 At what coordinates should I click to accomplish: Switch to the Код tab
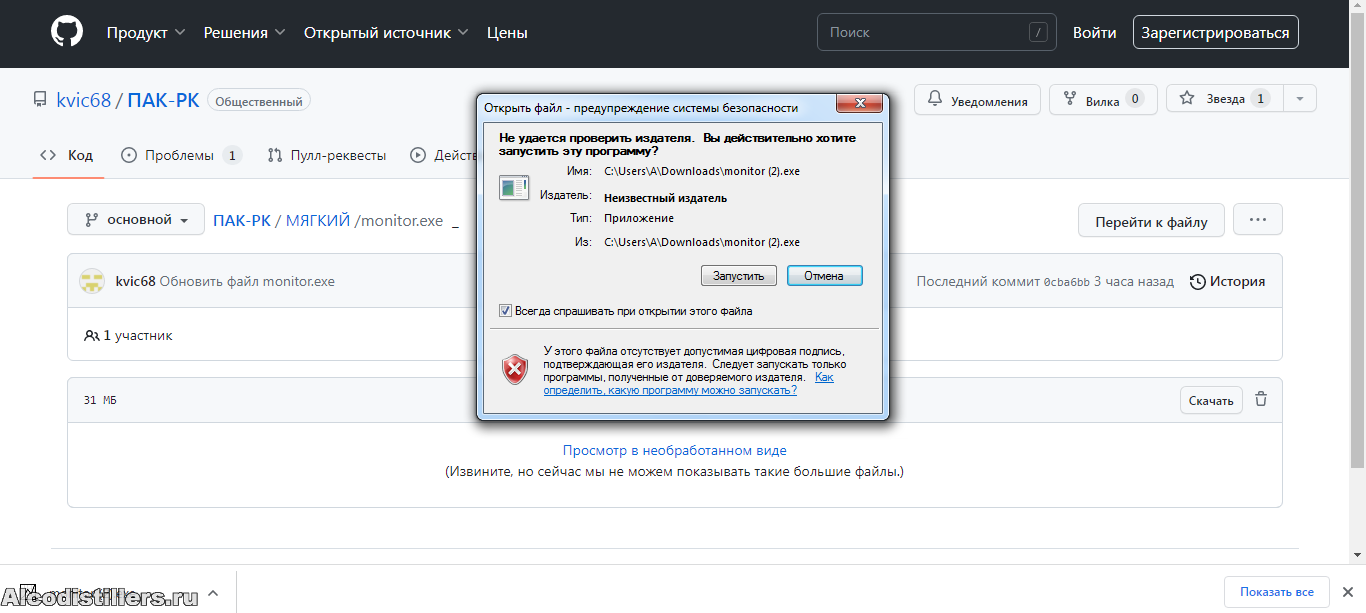point(68,155)
